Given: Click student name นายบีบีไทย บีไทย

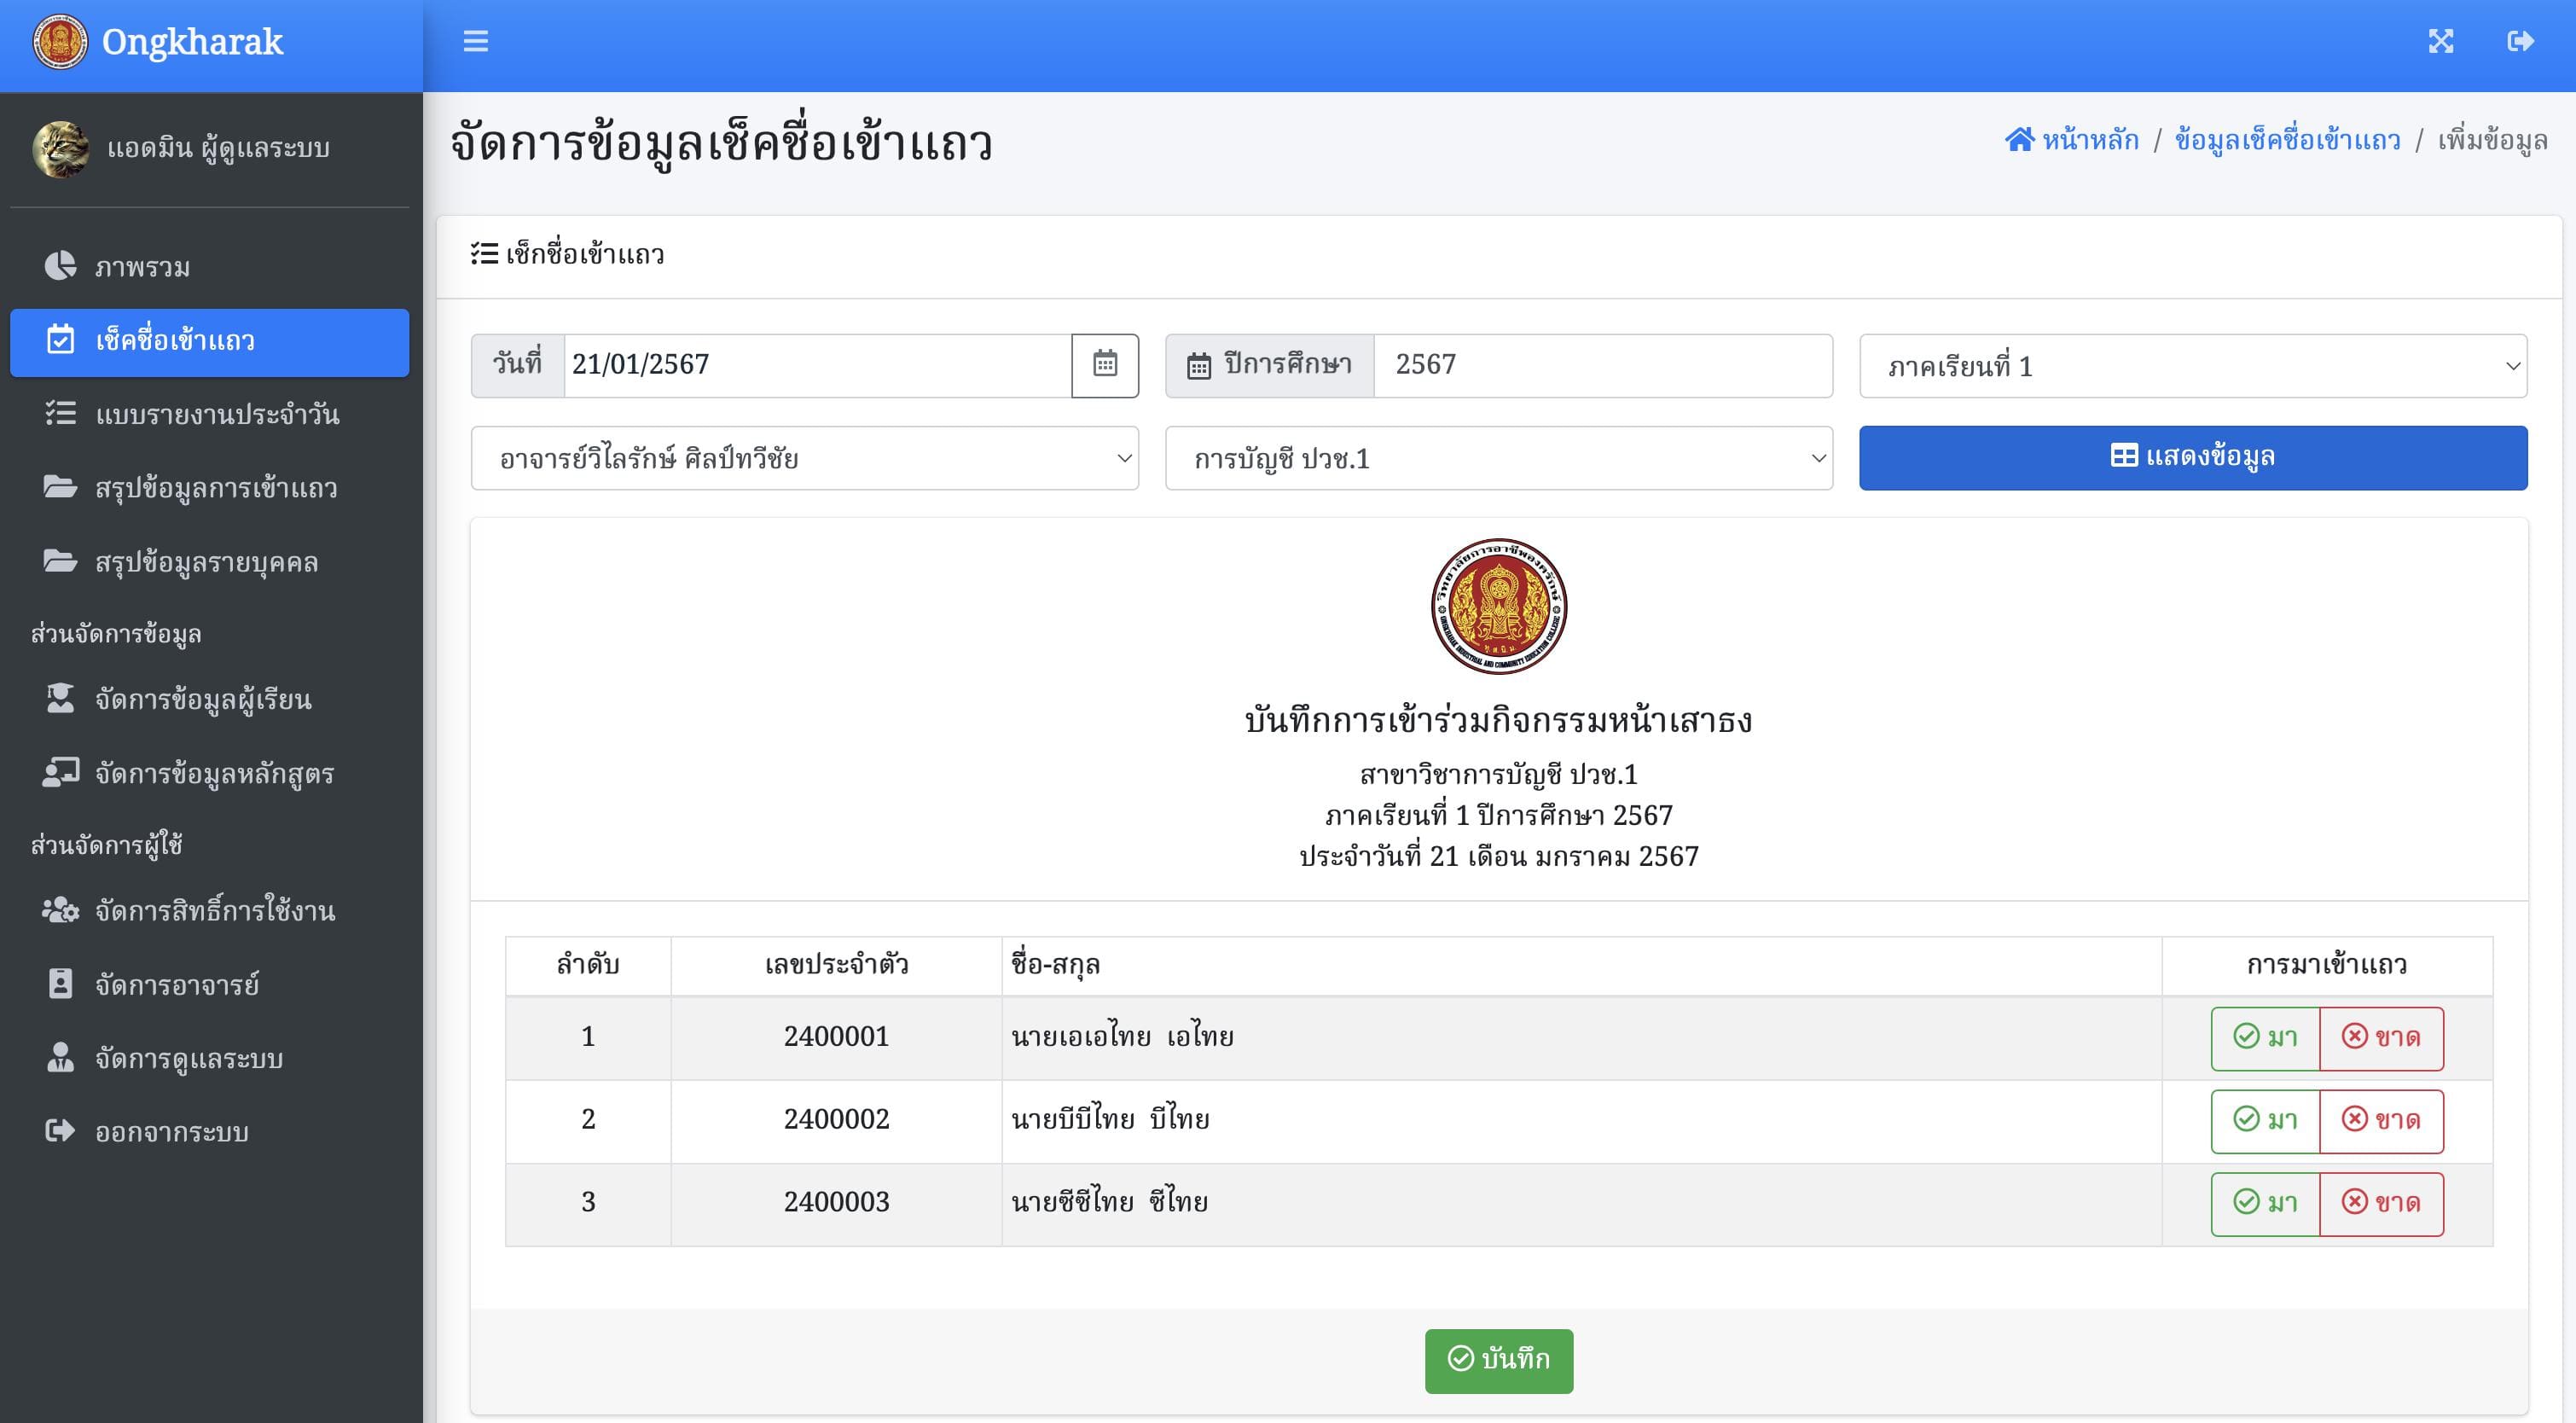Looking at the screenshot, I should point(1110,1120).
